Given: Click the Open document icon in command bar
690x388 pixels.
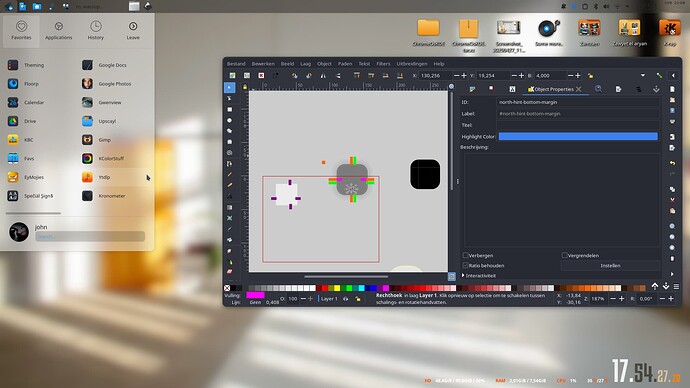Looking at the screenshot, I should pyautogui.click(x=672, y=100).
